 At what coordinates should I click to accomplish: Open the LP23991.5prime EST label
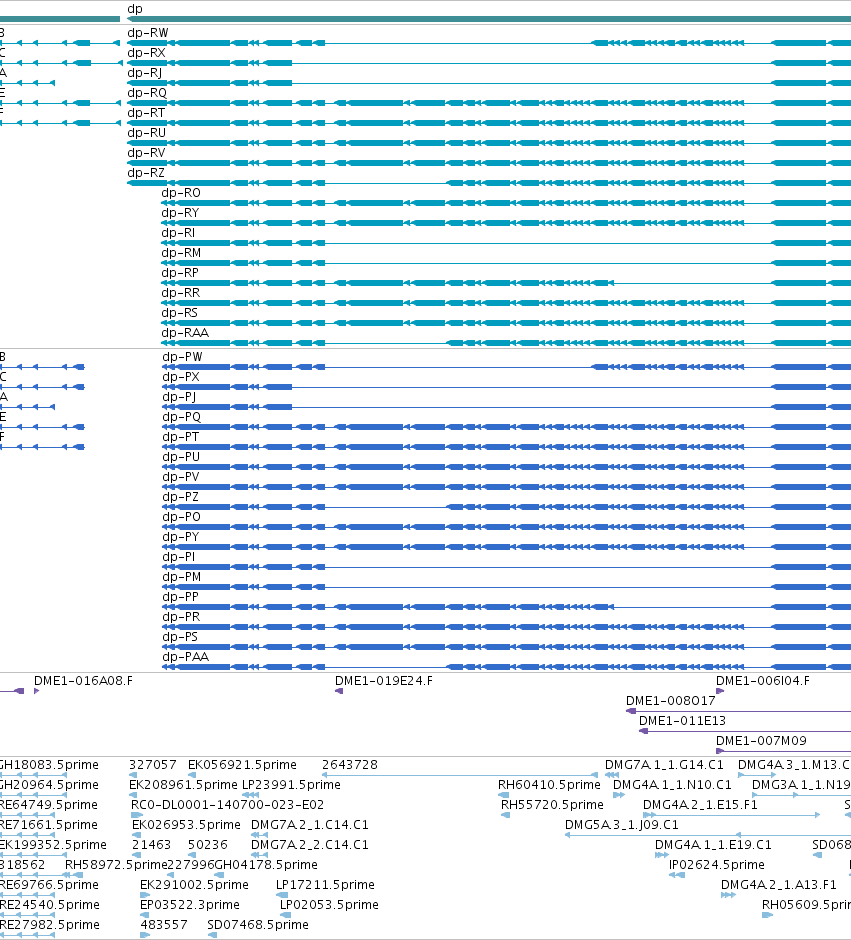coord(291,785)
